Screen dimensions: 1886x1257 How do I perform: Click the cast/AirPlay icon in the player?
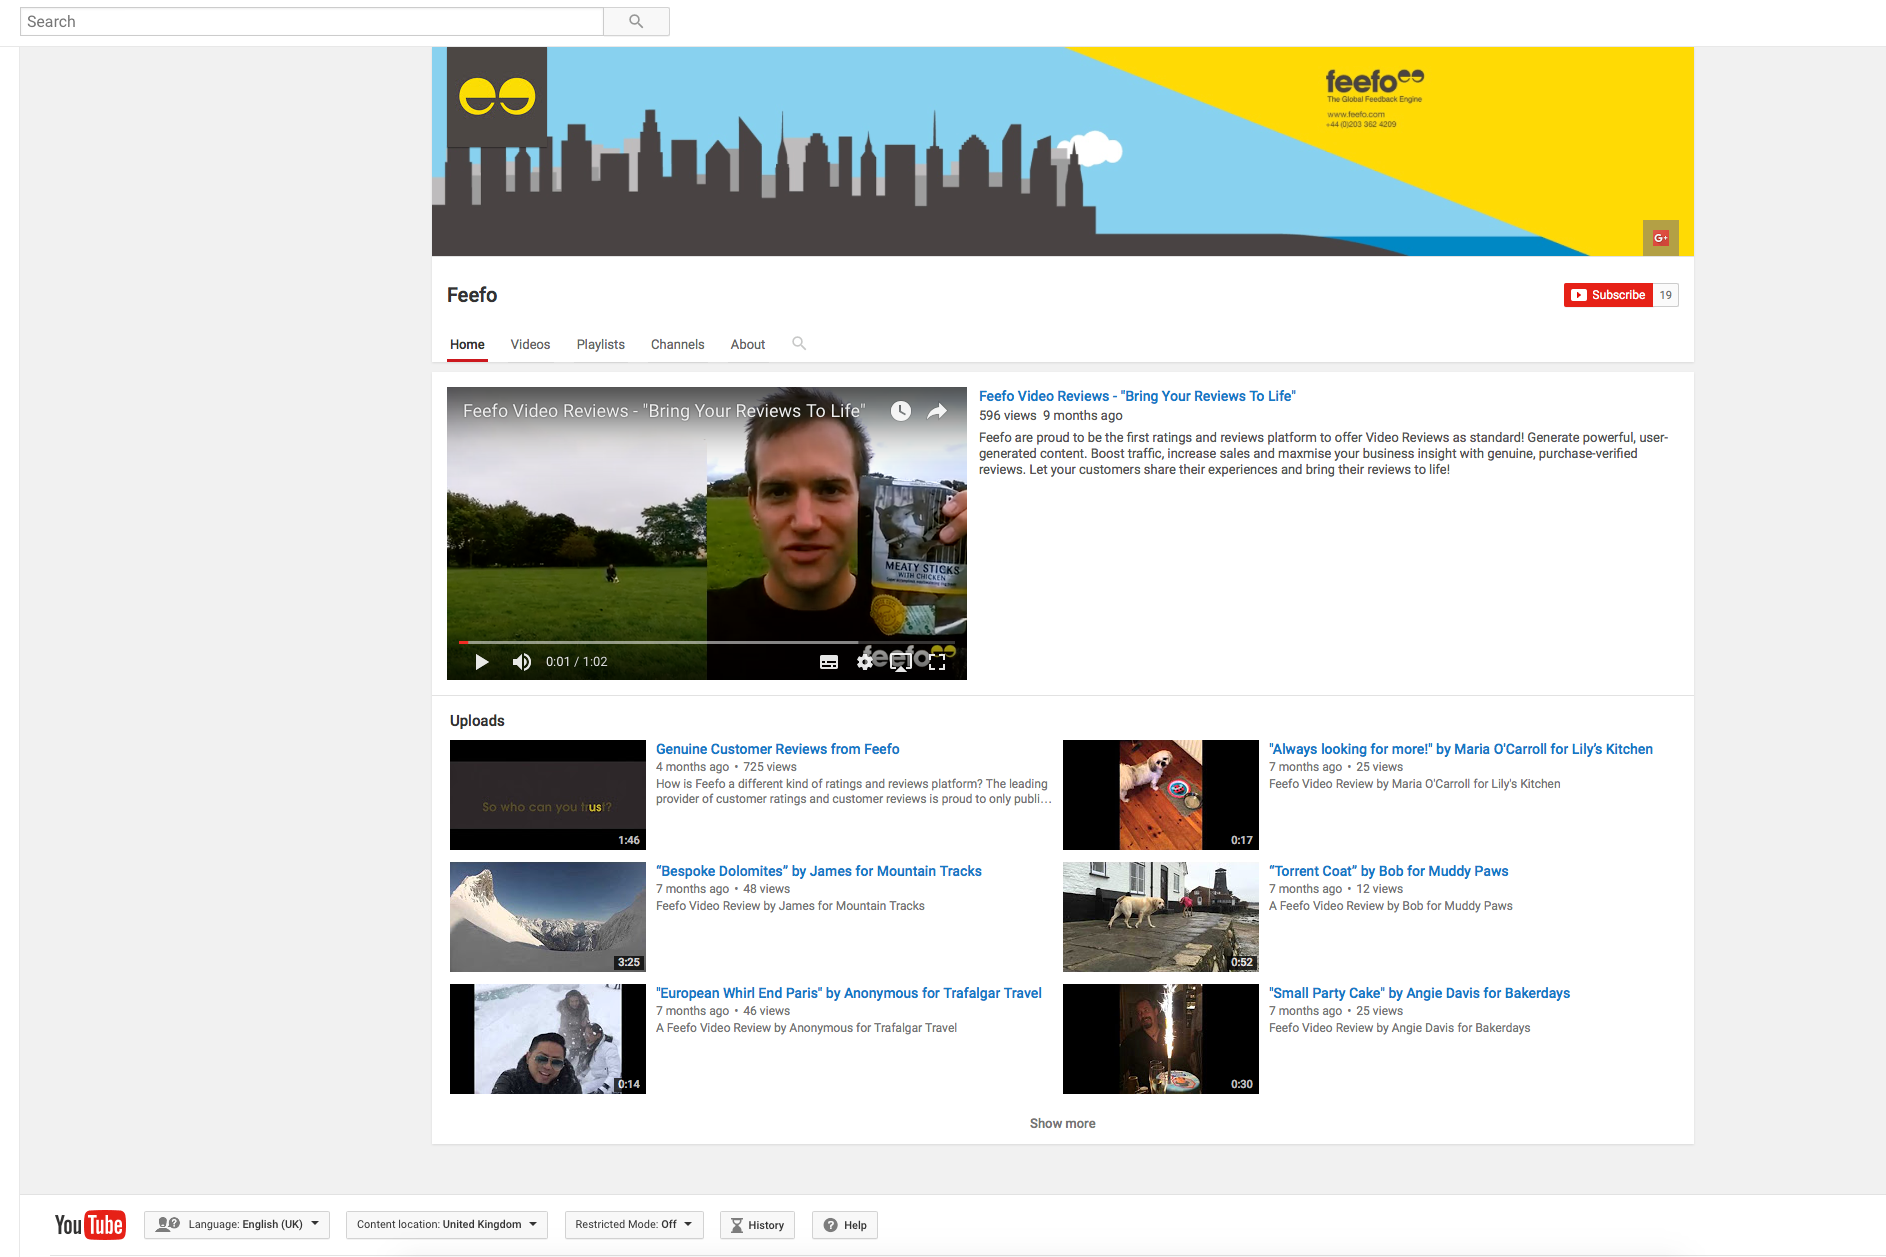[901, 662]
